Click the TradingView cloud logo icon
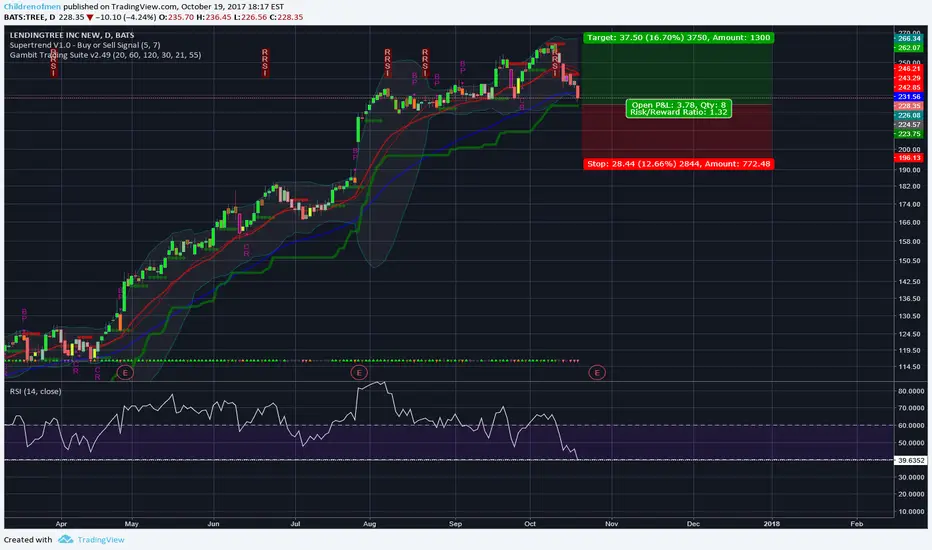 [x=65, y=539]
